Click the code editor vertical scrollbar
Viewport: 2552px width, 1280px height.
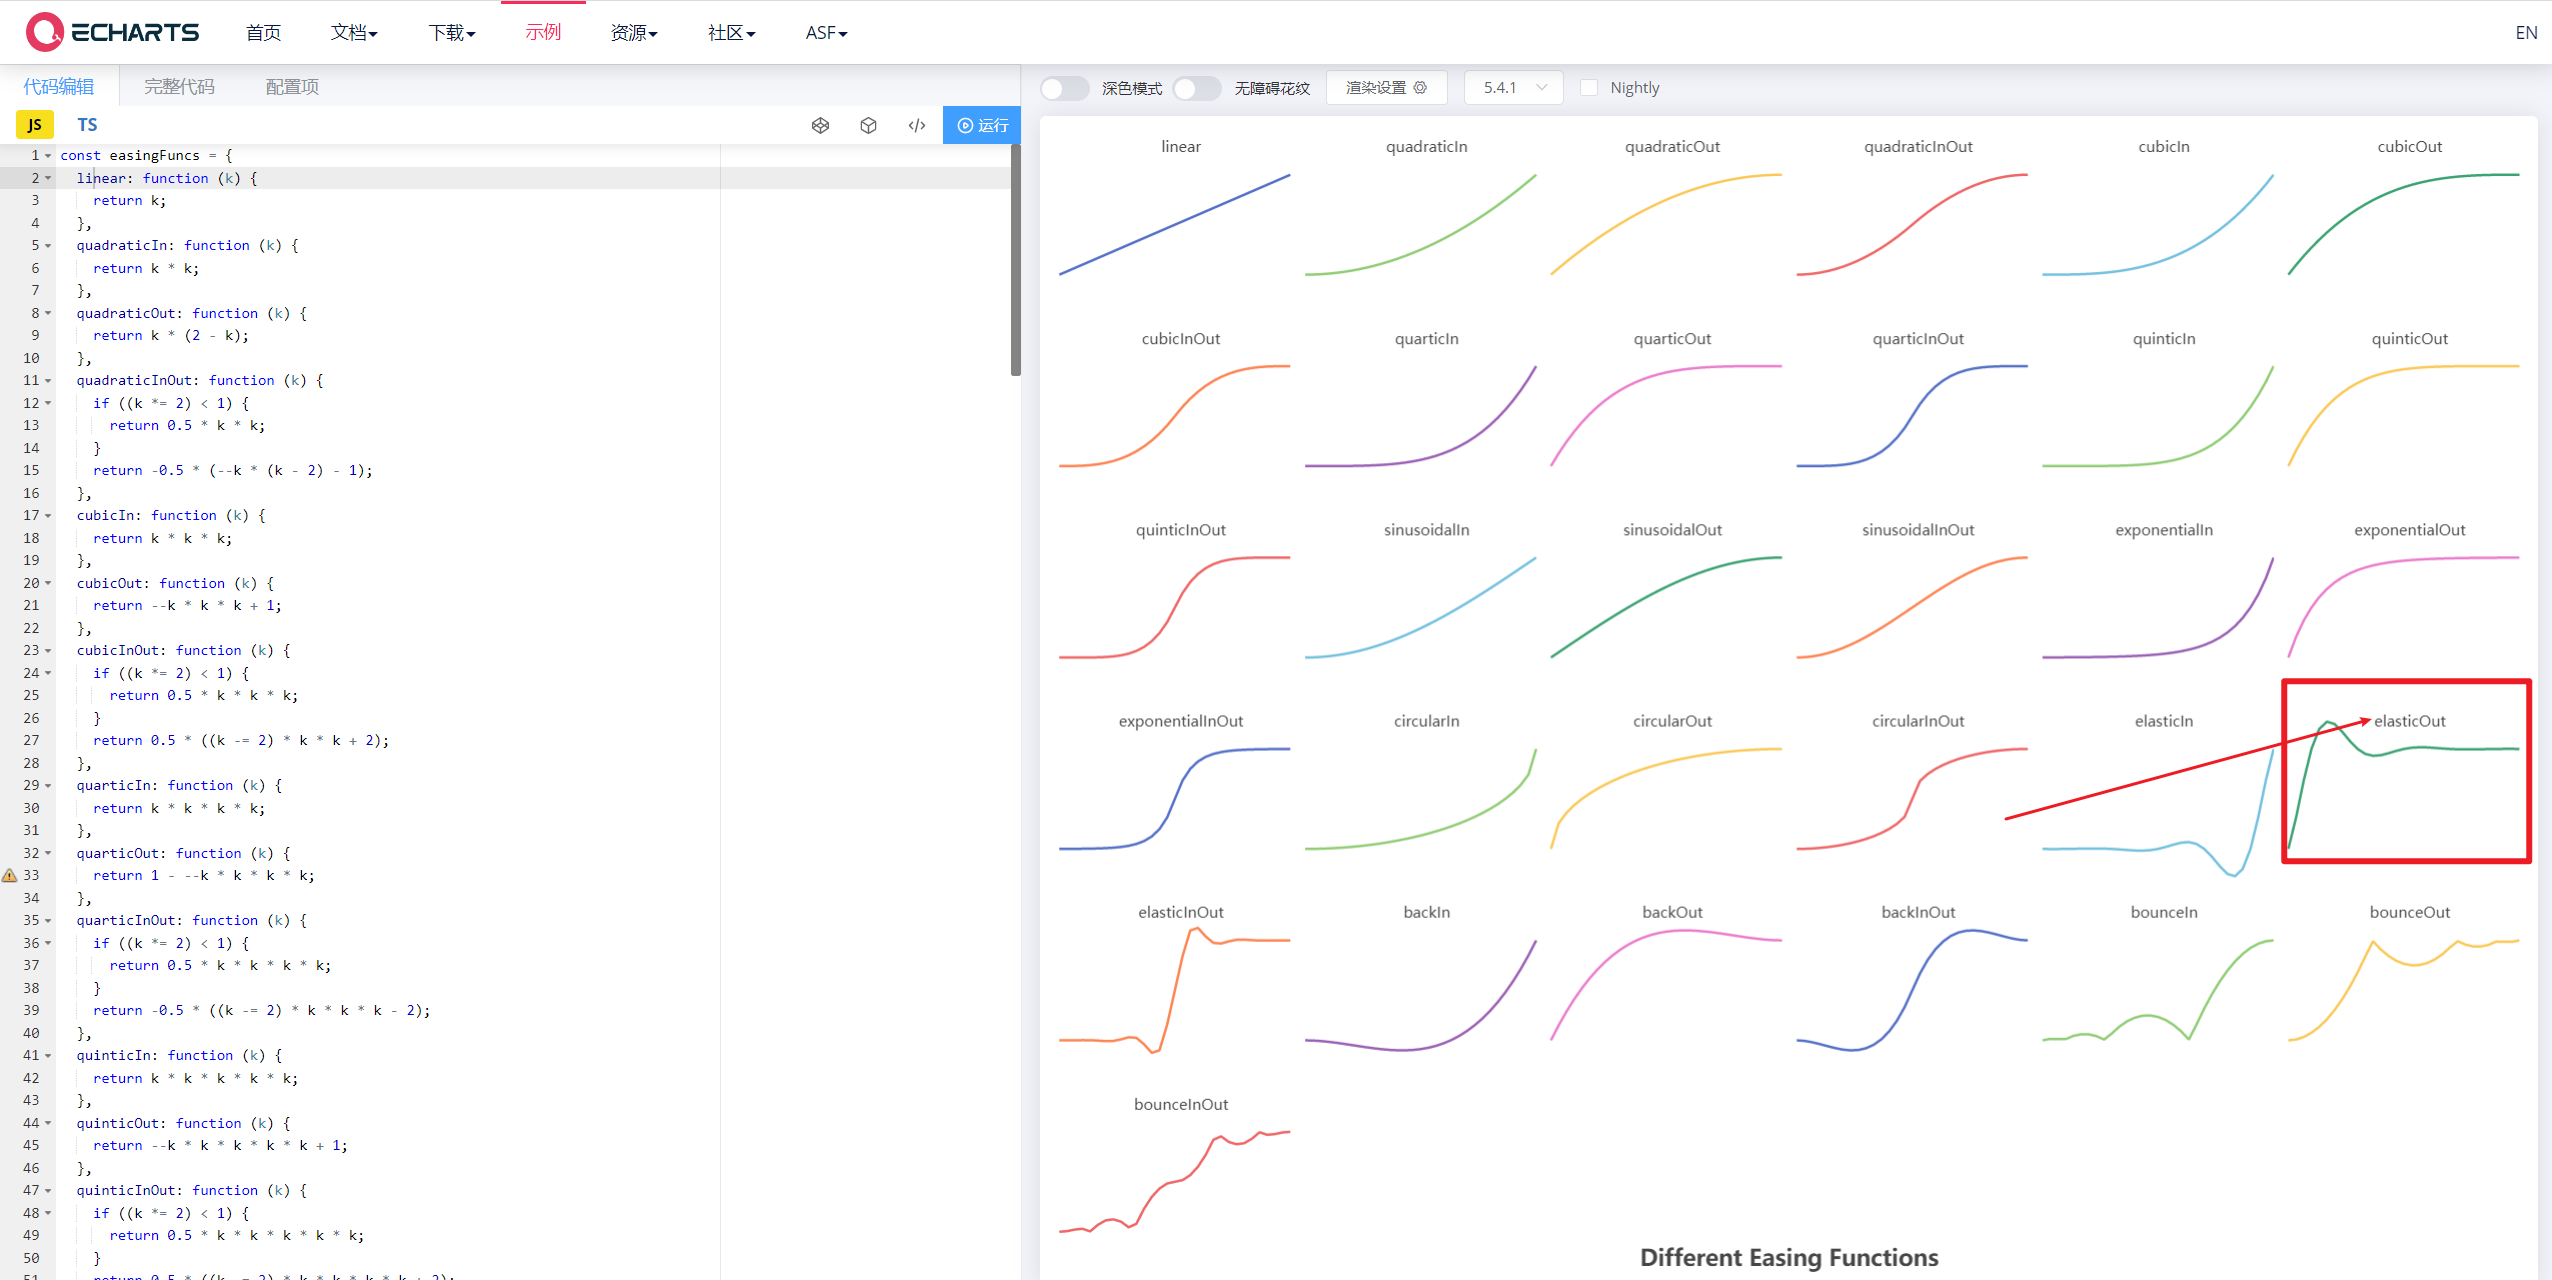[x=1015, y=260]
